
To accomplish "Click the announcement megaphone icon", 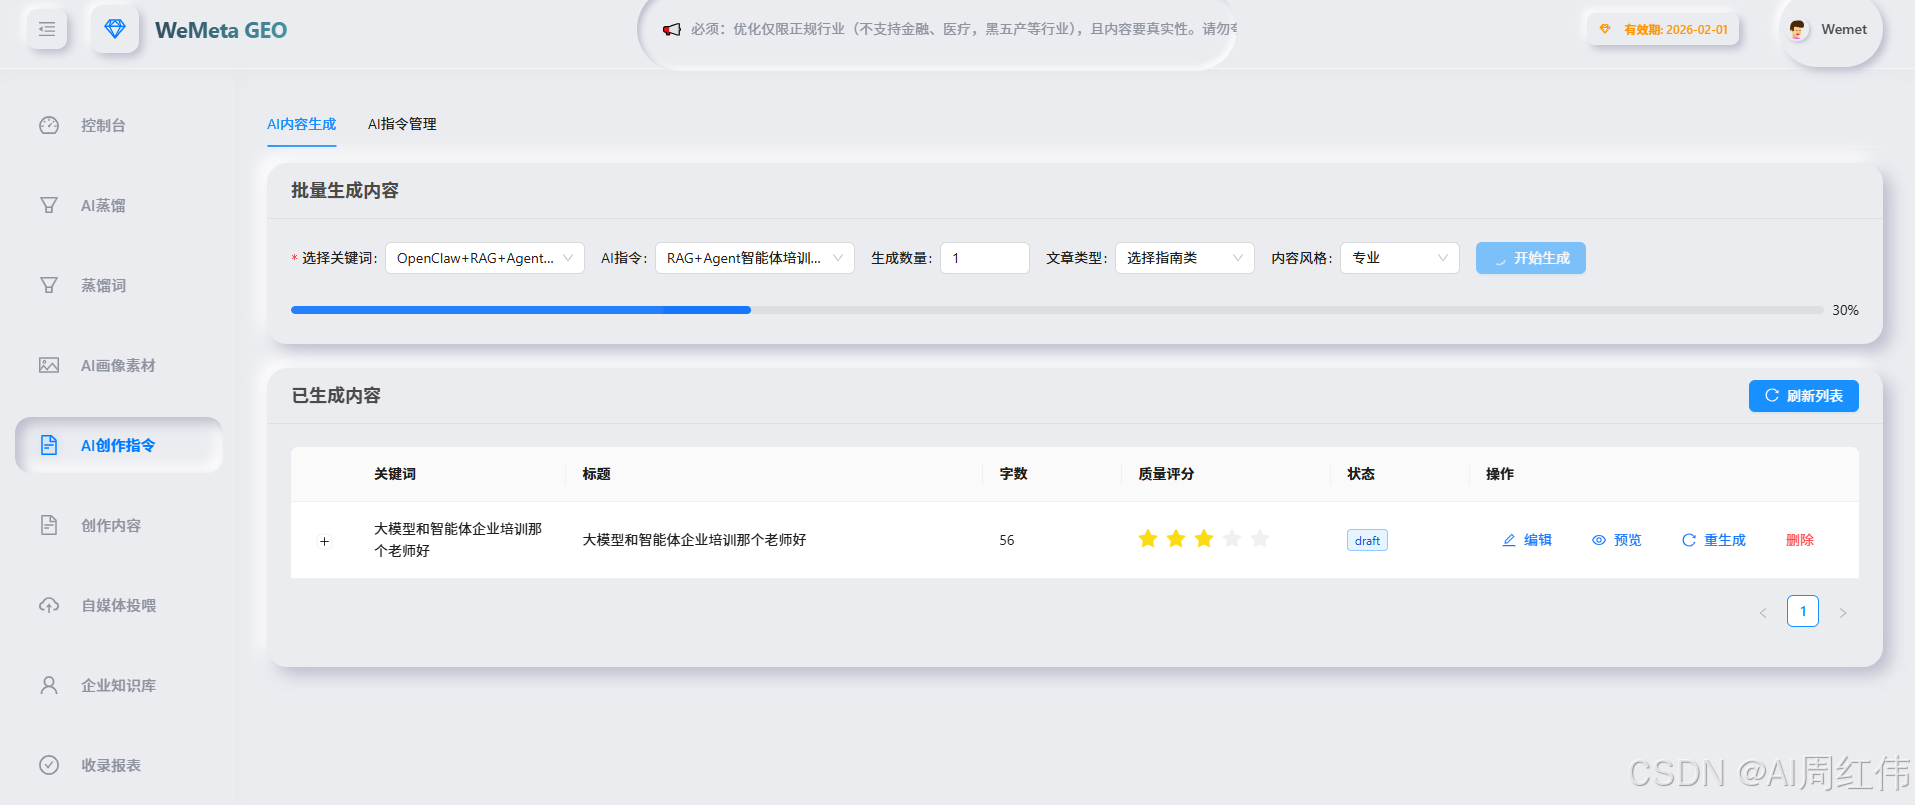I will (672, 29).
